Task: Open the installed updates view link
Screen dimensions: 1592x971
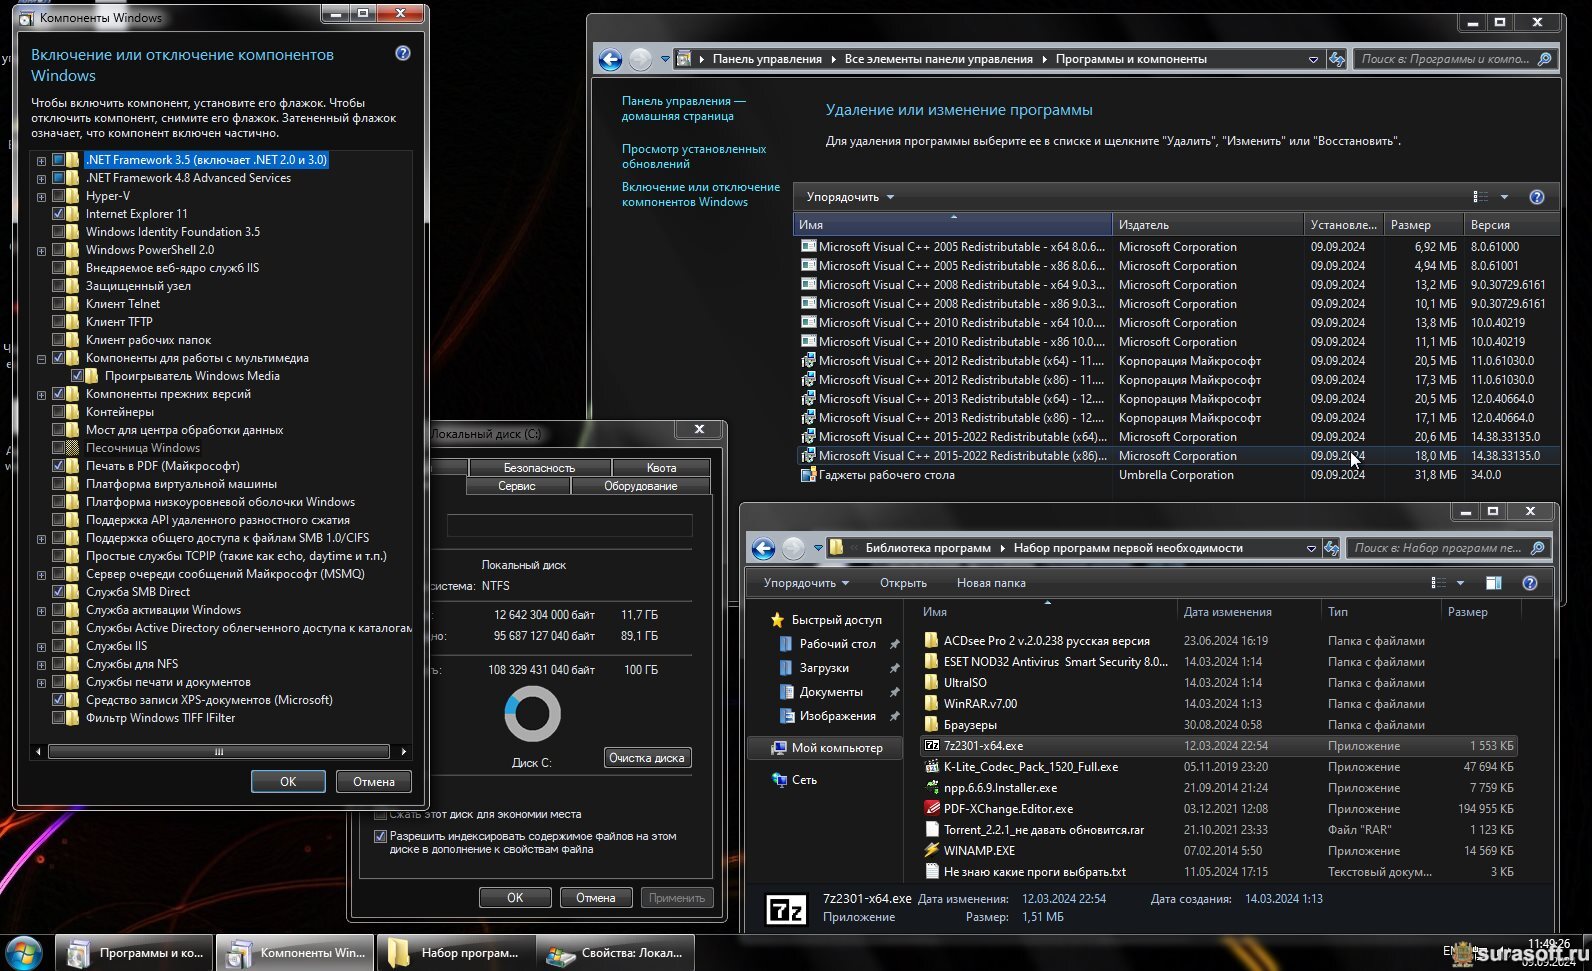Action: point(693,156)
